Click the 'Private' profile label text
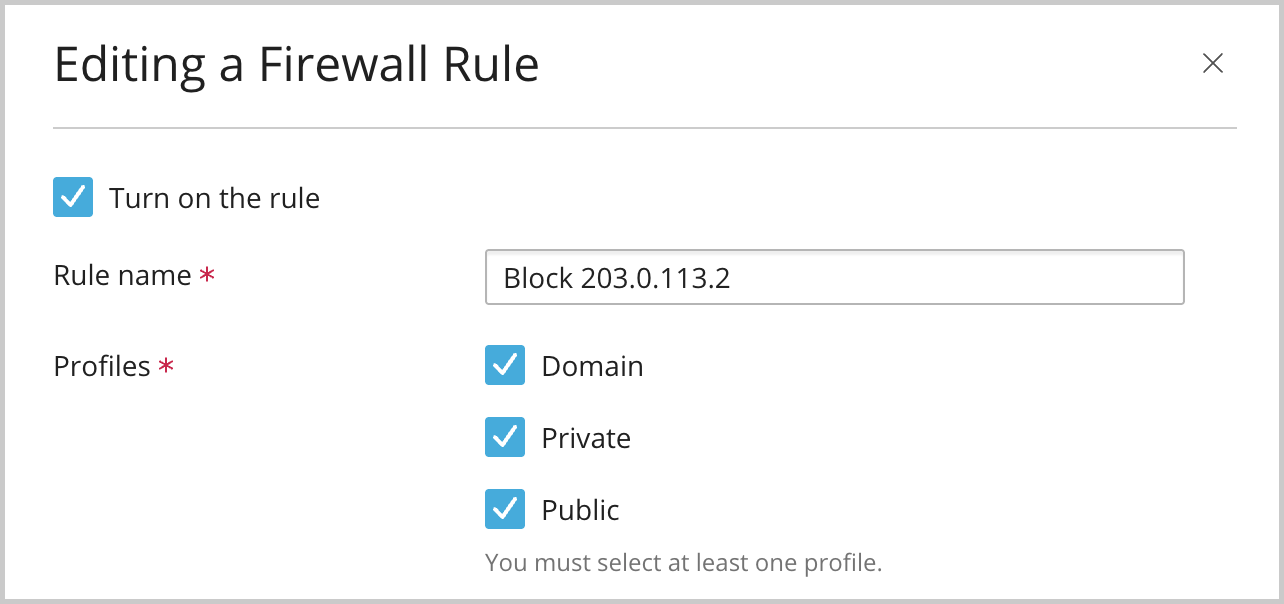 click(586, 438)
